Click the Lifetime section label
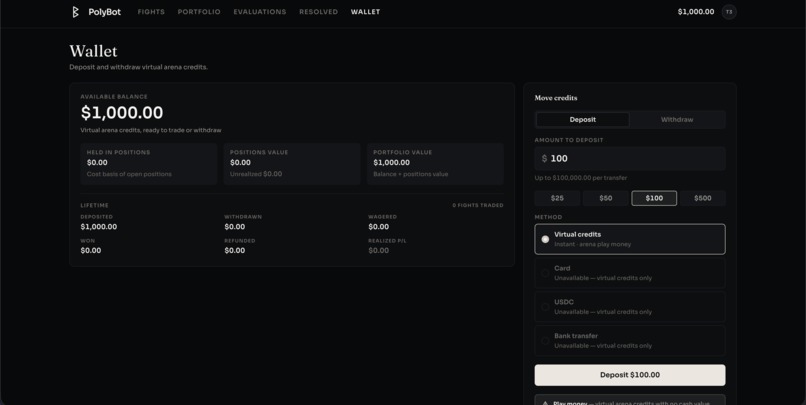Viewport: 806px width, 405px height. pos(95,206)
